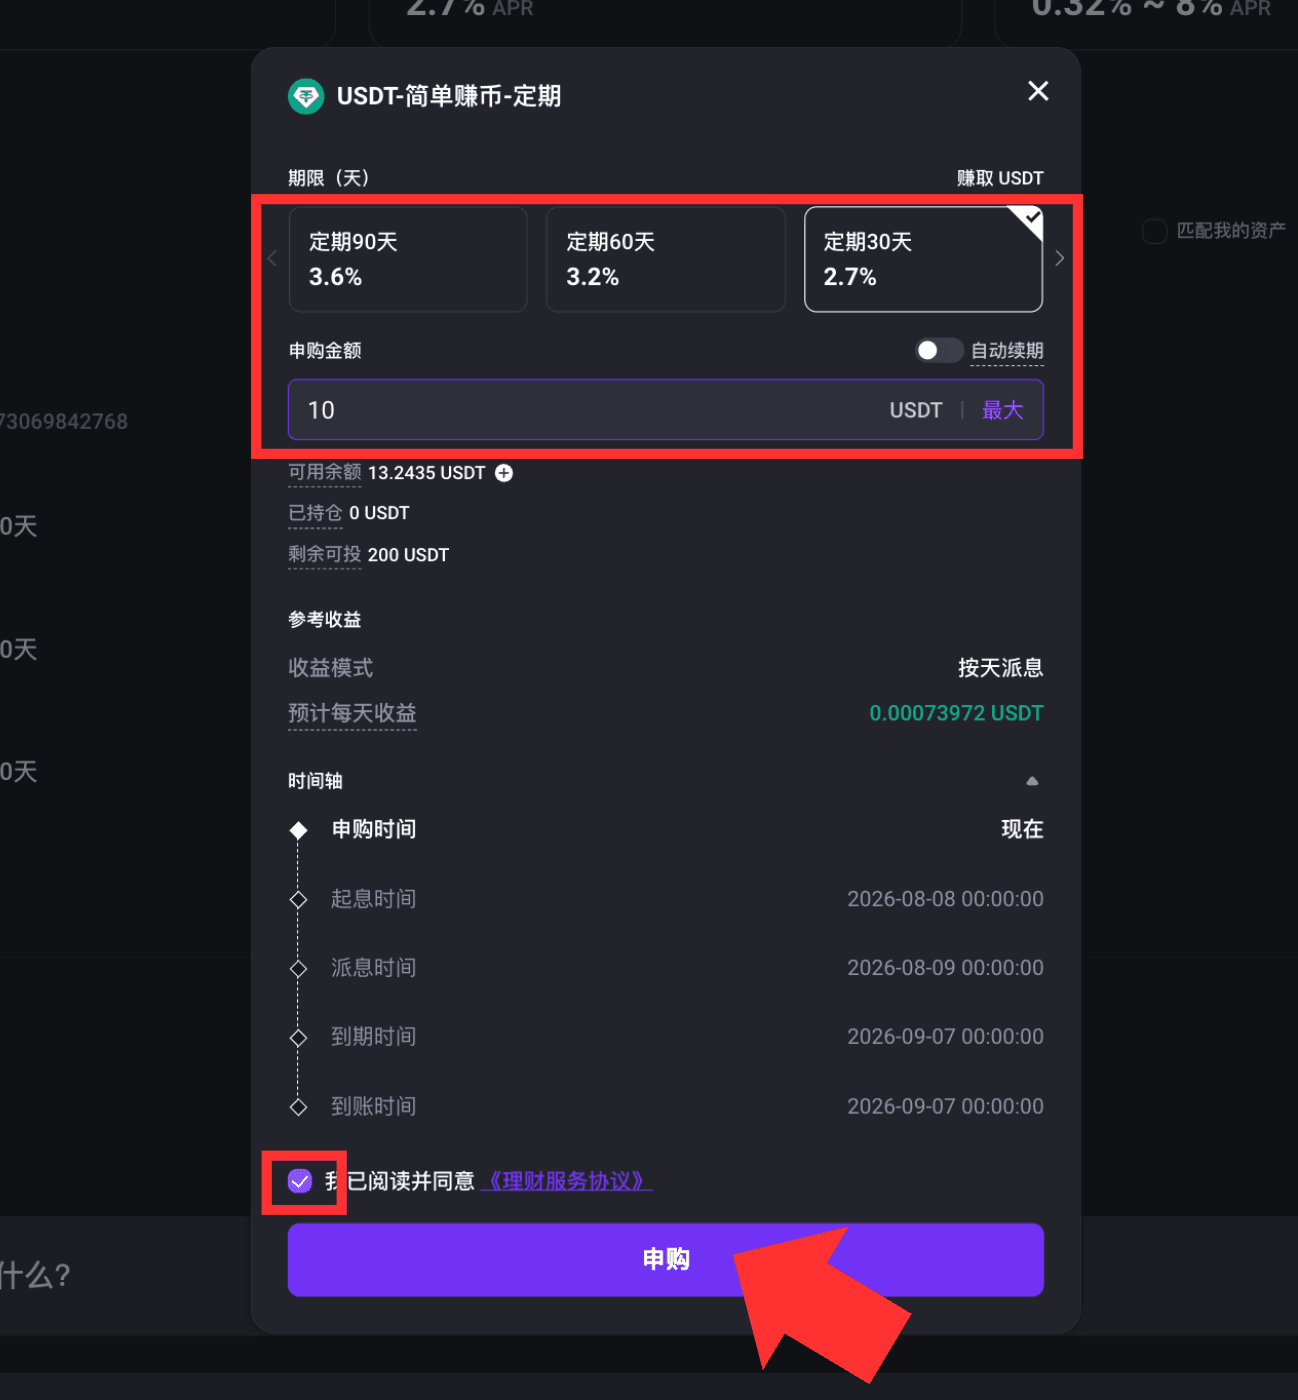
Task: Click the 预计每天收益 underlined label
Action: click(x=352, y=713)
